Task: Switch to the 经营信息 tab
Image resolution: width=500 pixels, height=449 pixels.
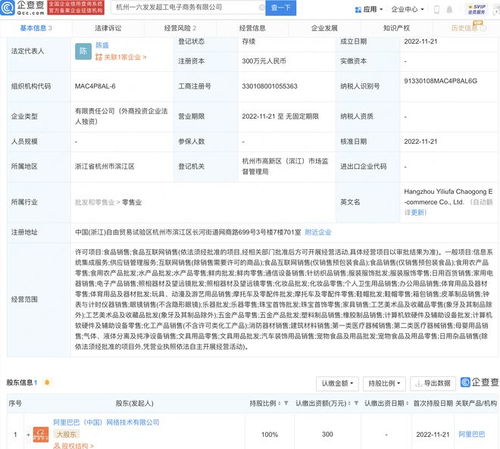Action: coord(252,28)
